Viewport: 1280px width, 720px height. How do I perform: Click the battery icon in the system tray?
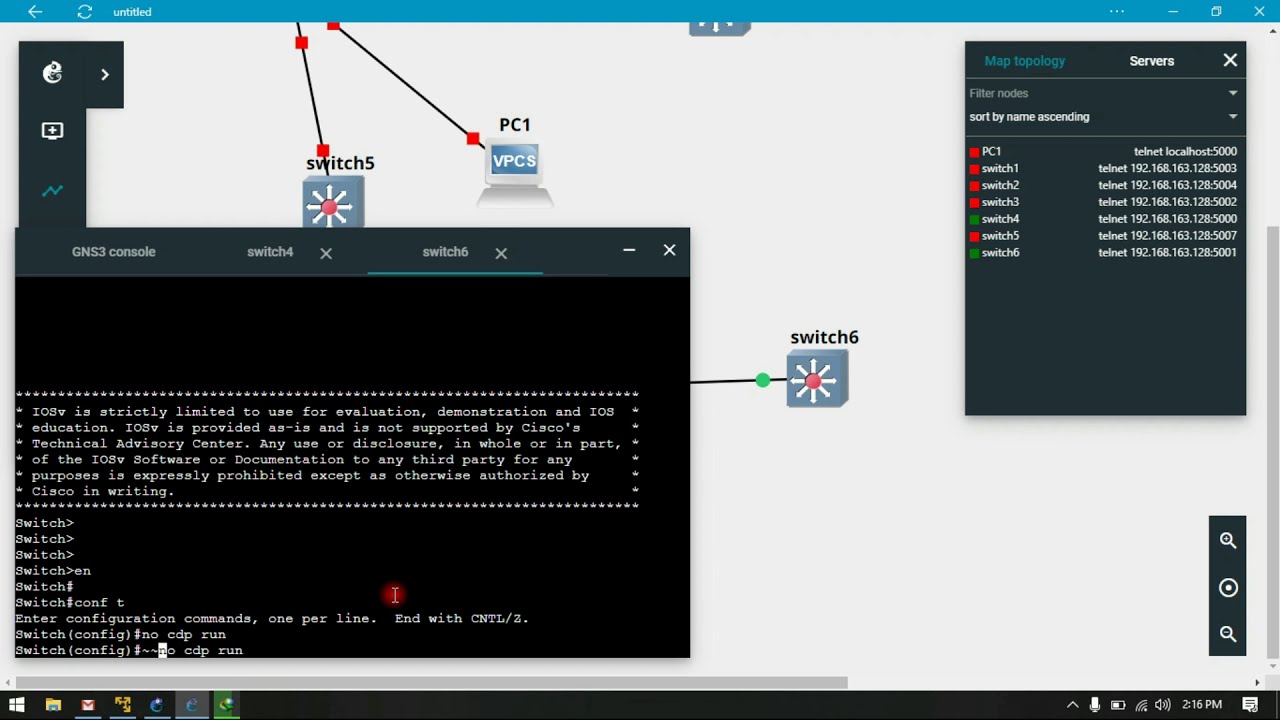(1118, 705)
